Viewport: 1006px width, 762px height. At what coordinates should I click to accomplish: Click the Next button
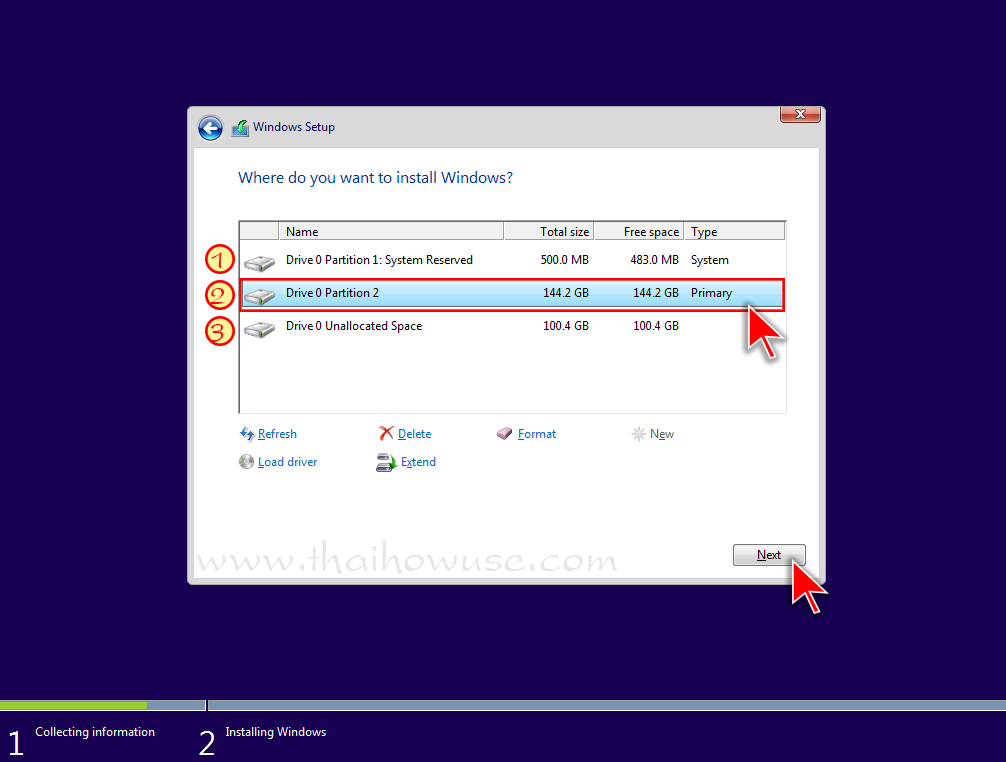(x=769, y=555)
